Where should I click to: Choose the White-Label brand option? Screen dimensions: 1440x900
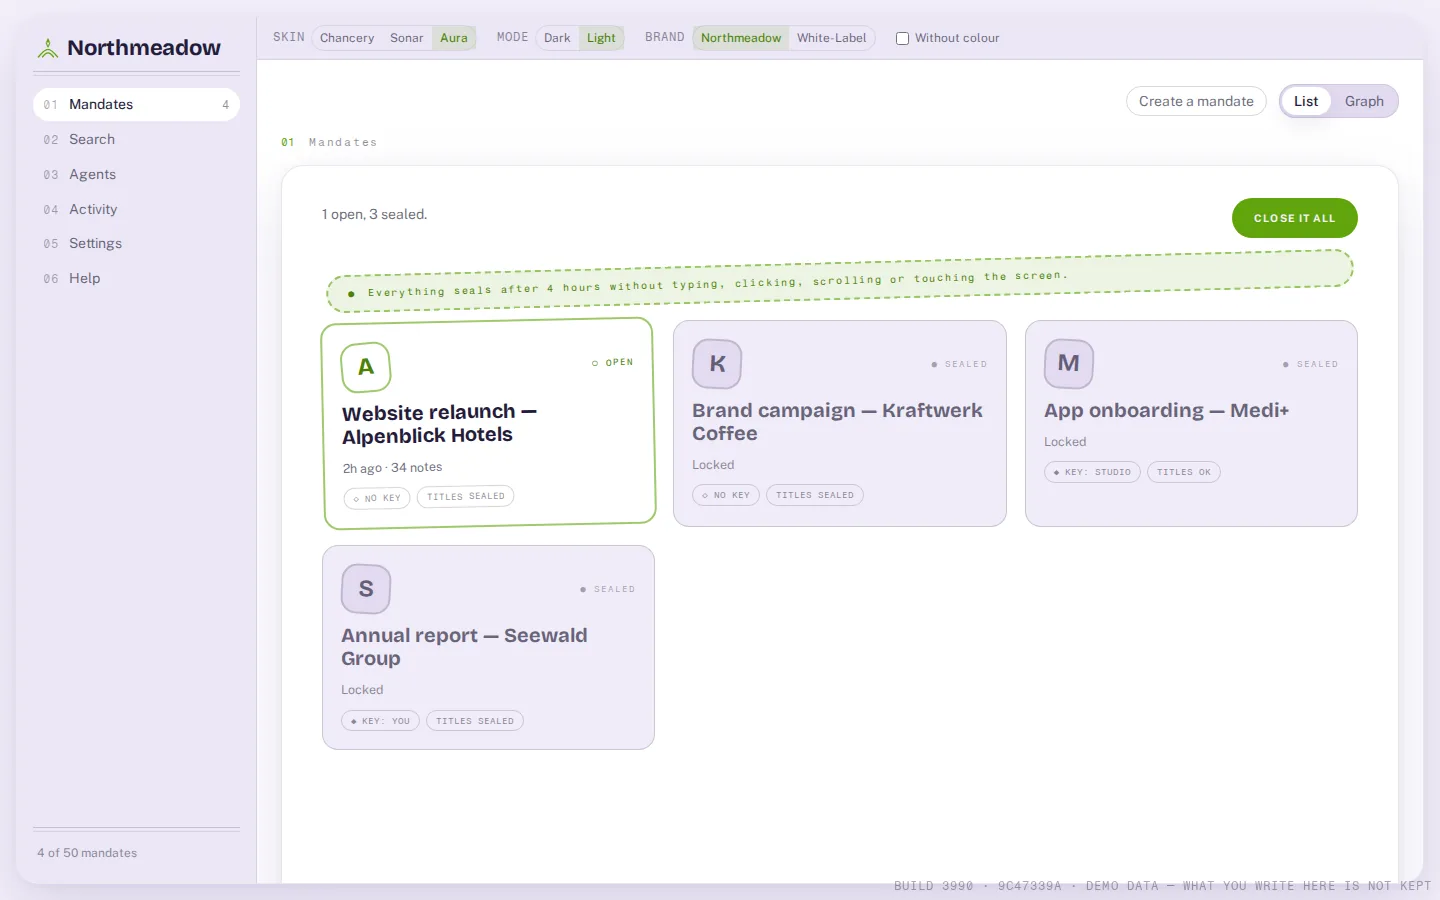pos(832,38)
